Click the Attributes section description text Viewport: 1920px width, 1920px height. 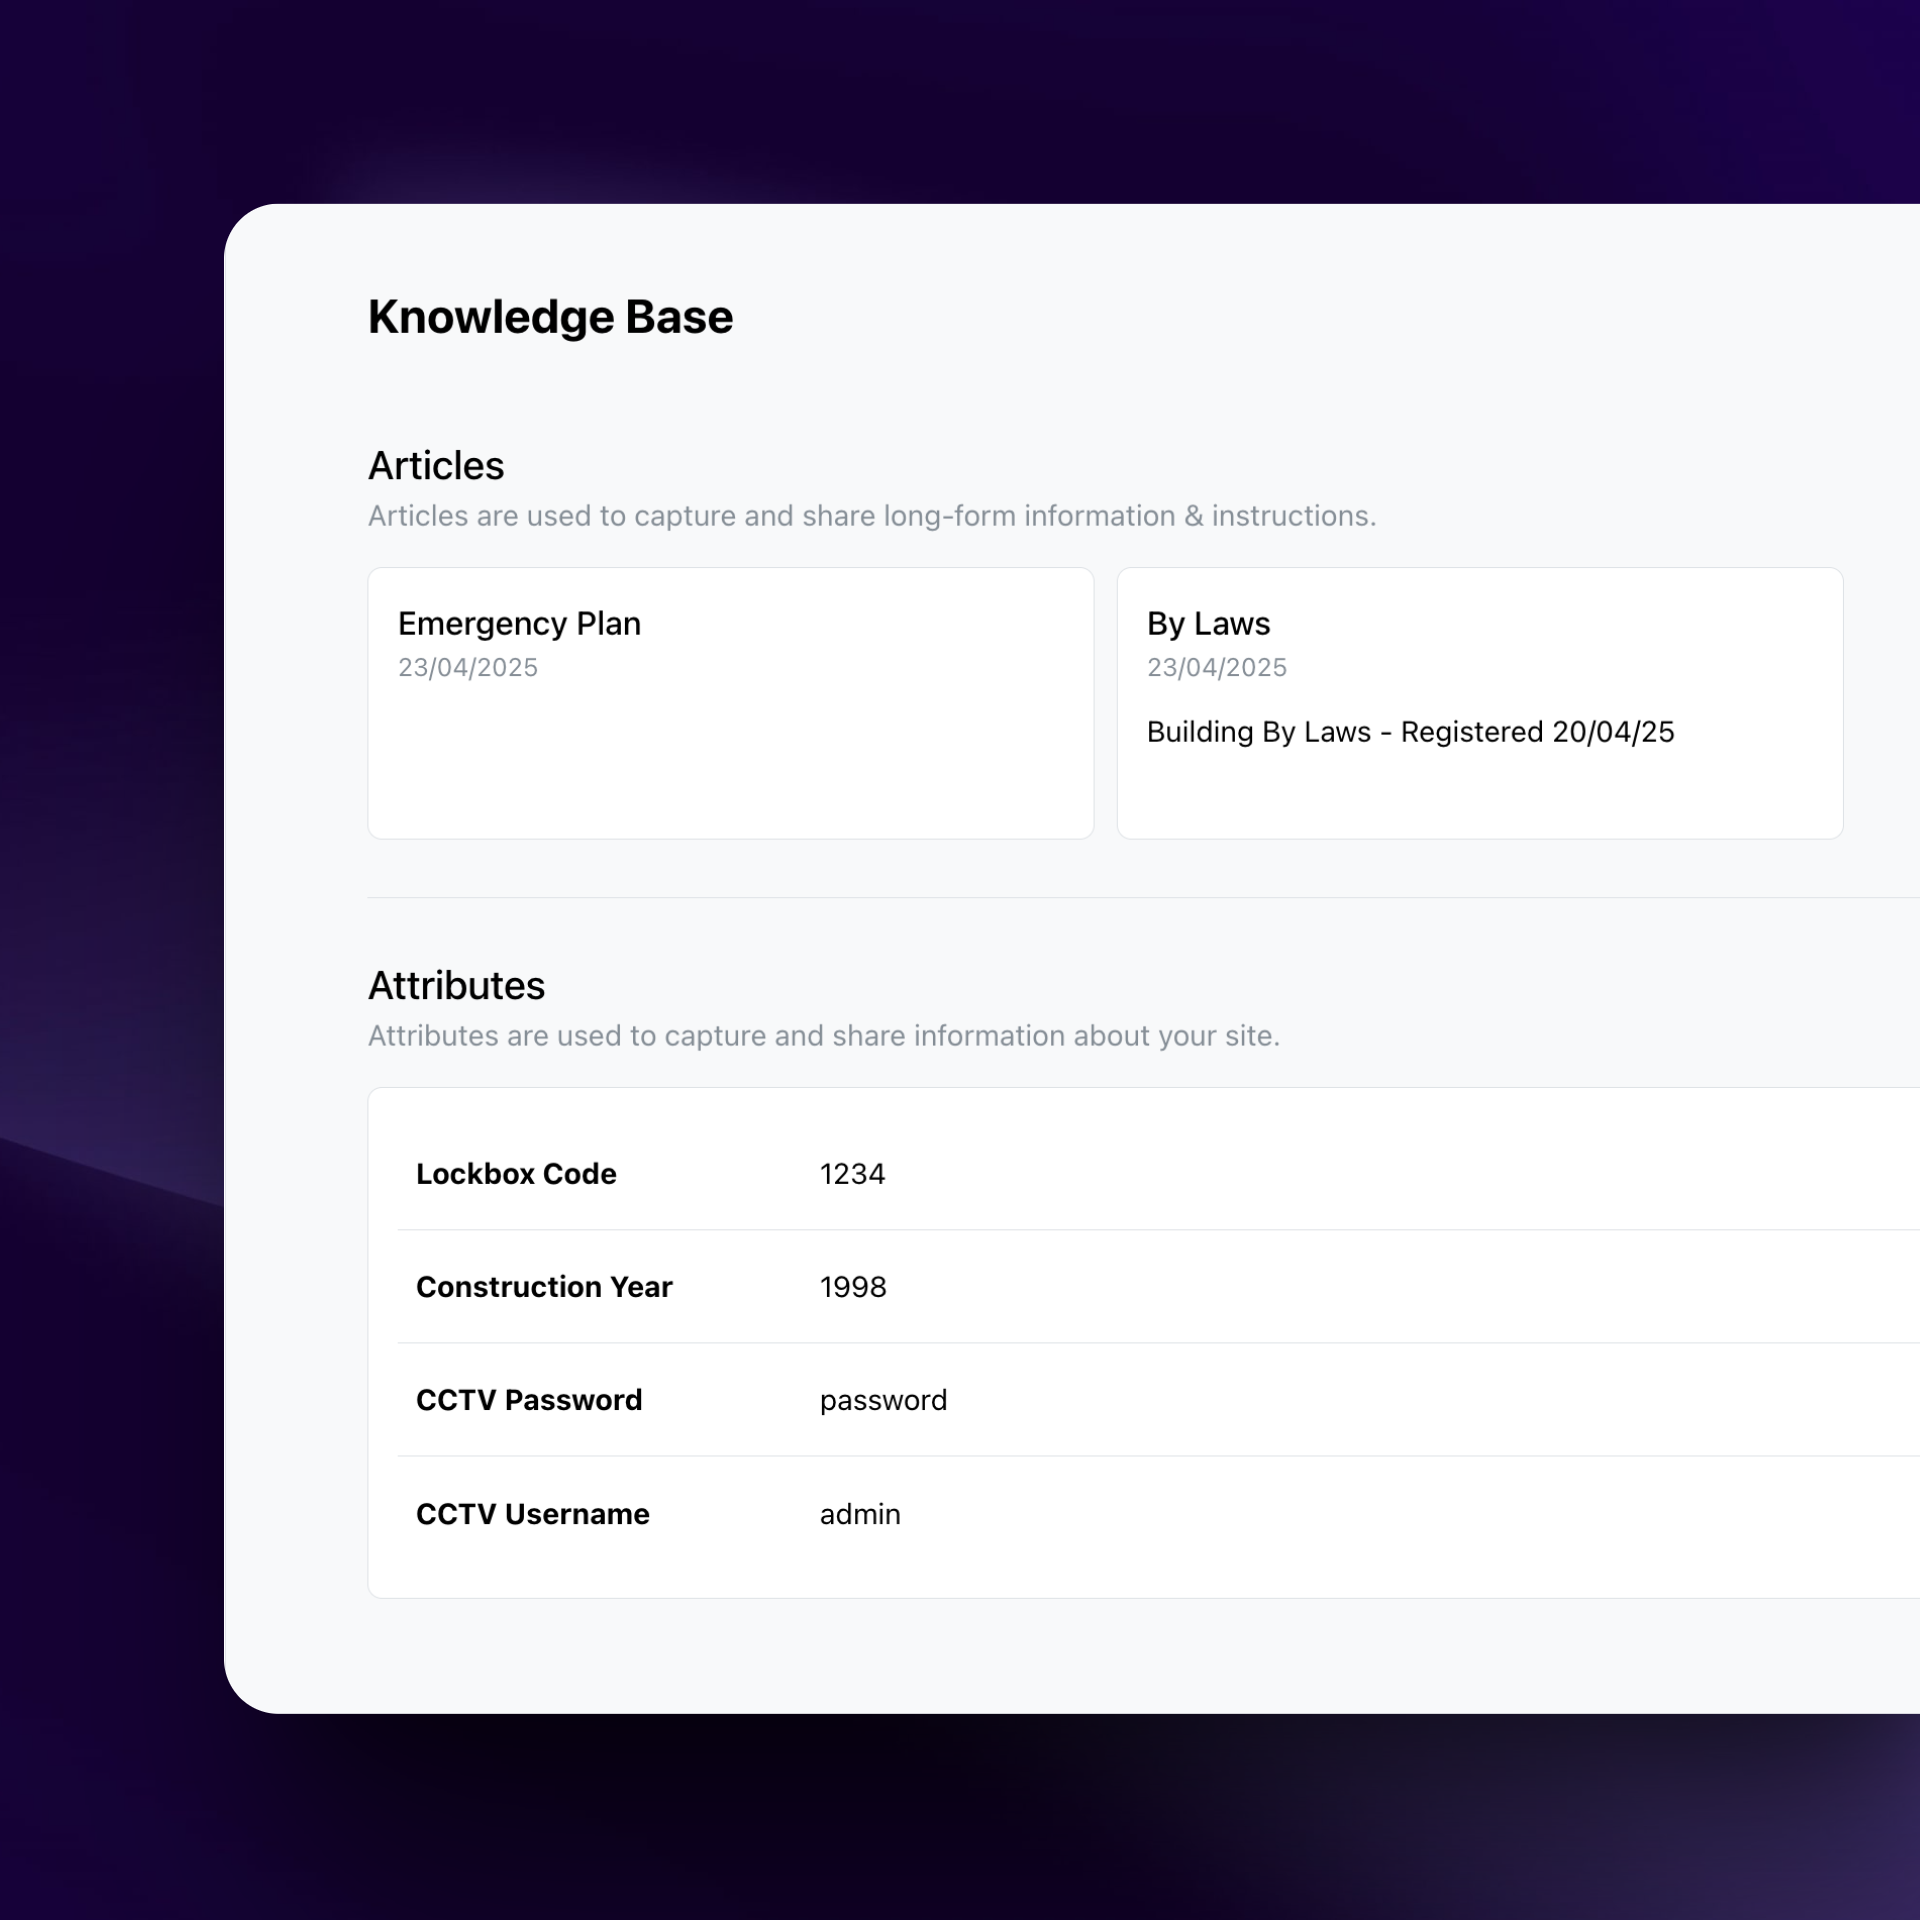(824, 1036)
